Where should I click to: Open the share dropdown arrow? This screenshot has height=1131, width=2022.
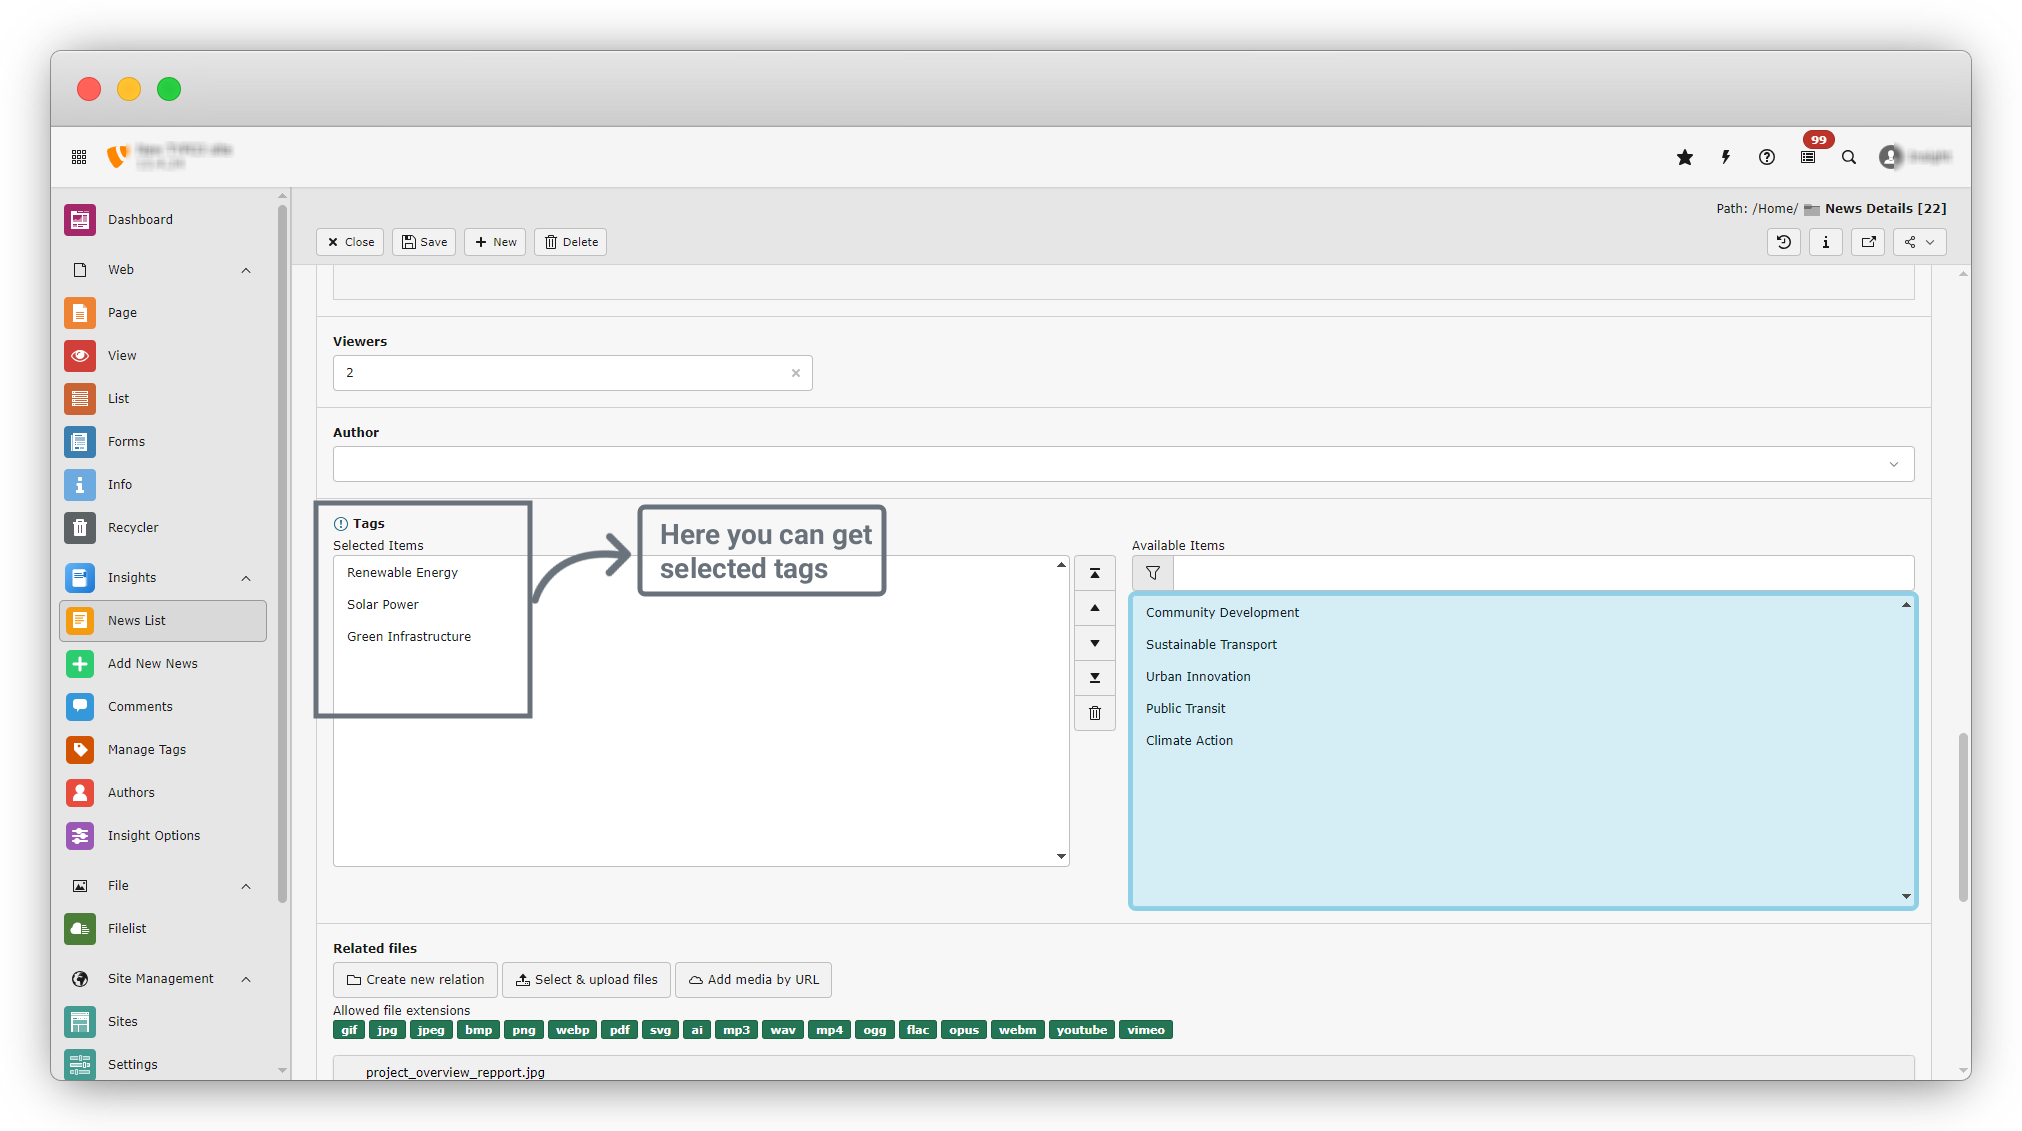(x=1930, y=242)
